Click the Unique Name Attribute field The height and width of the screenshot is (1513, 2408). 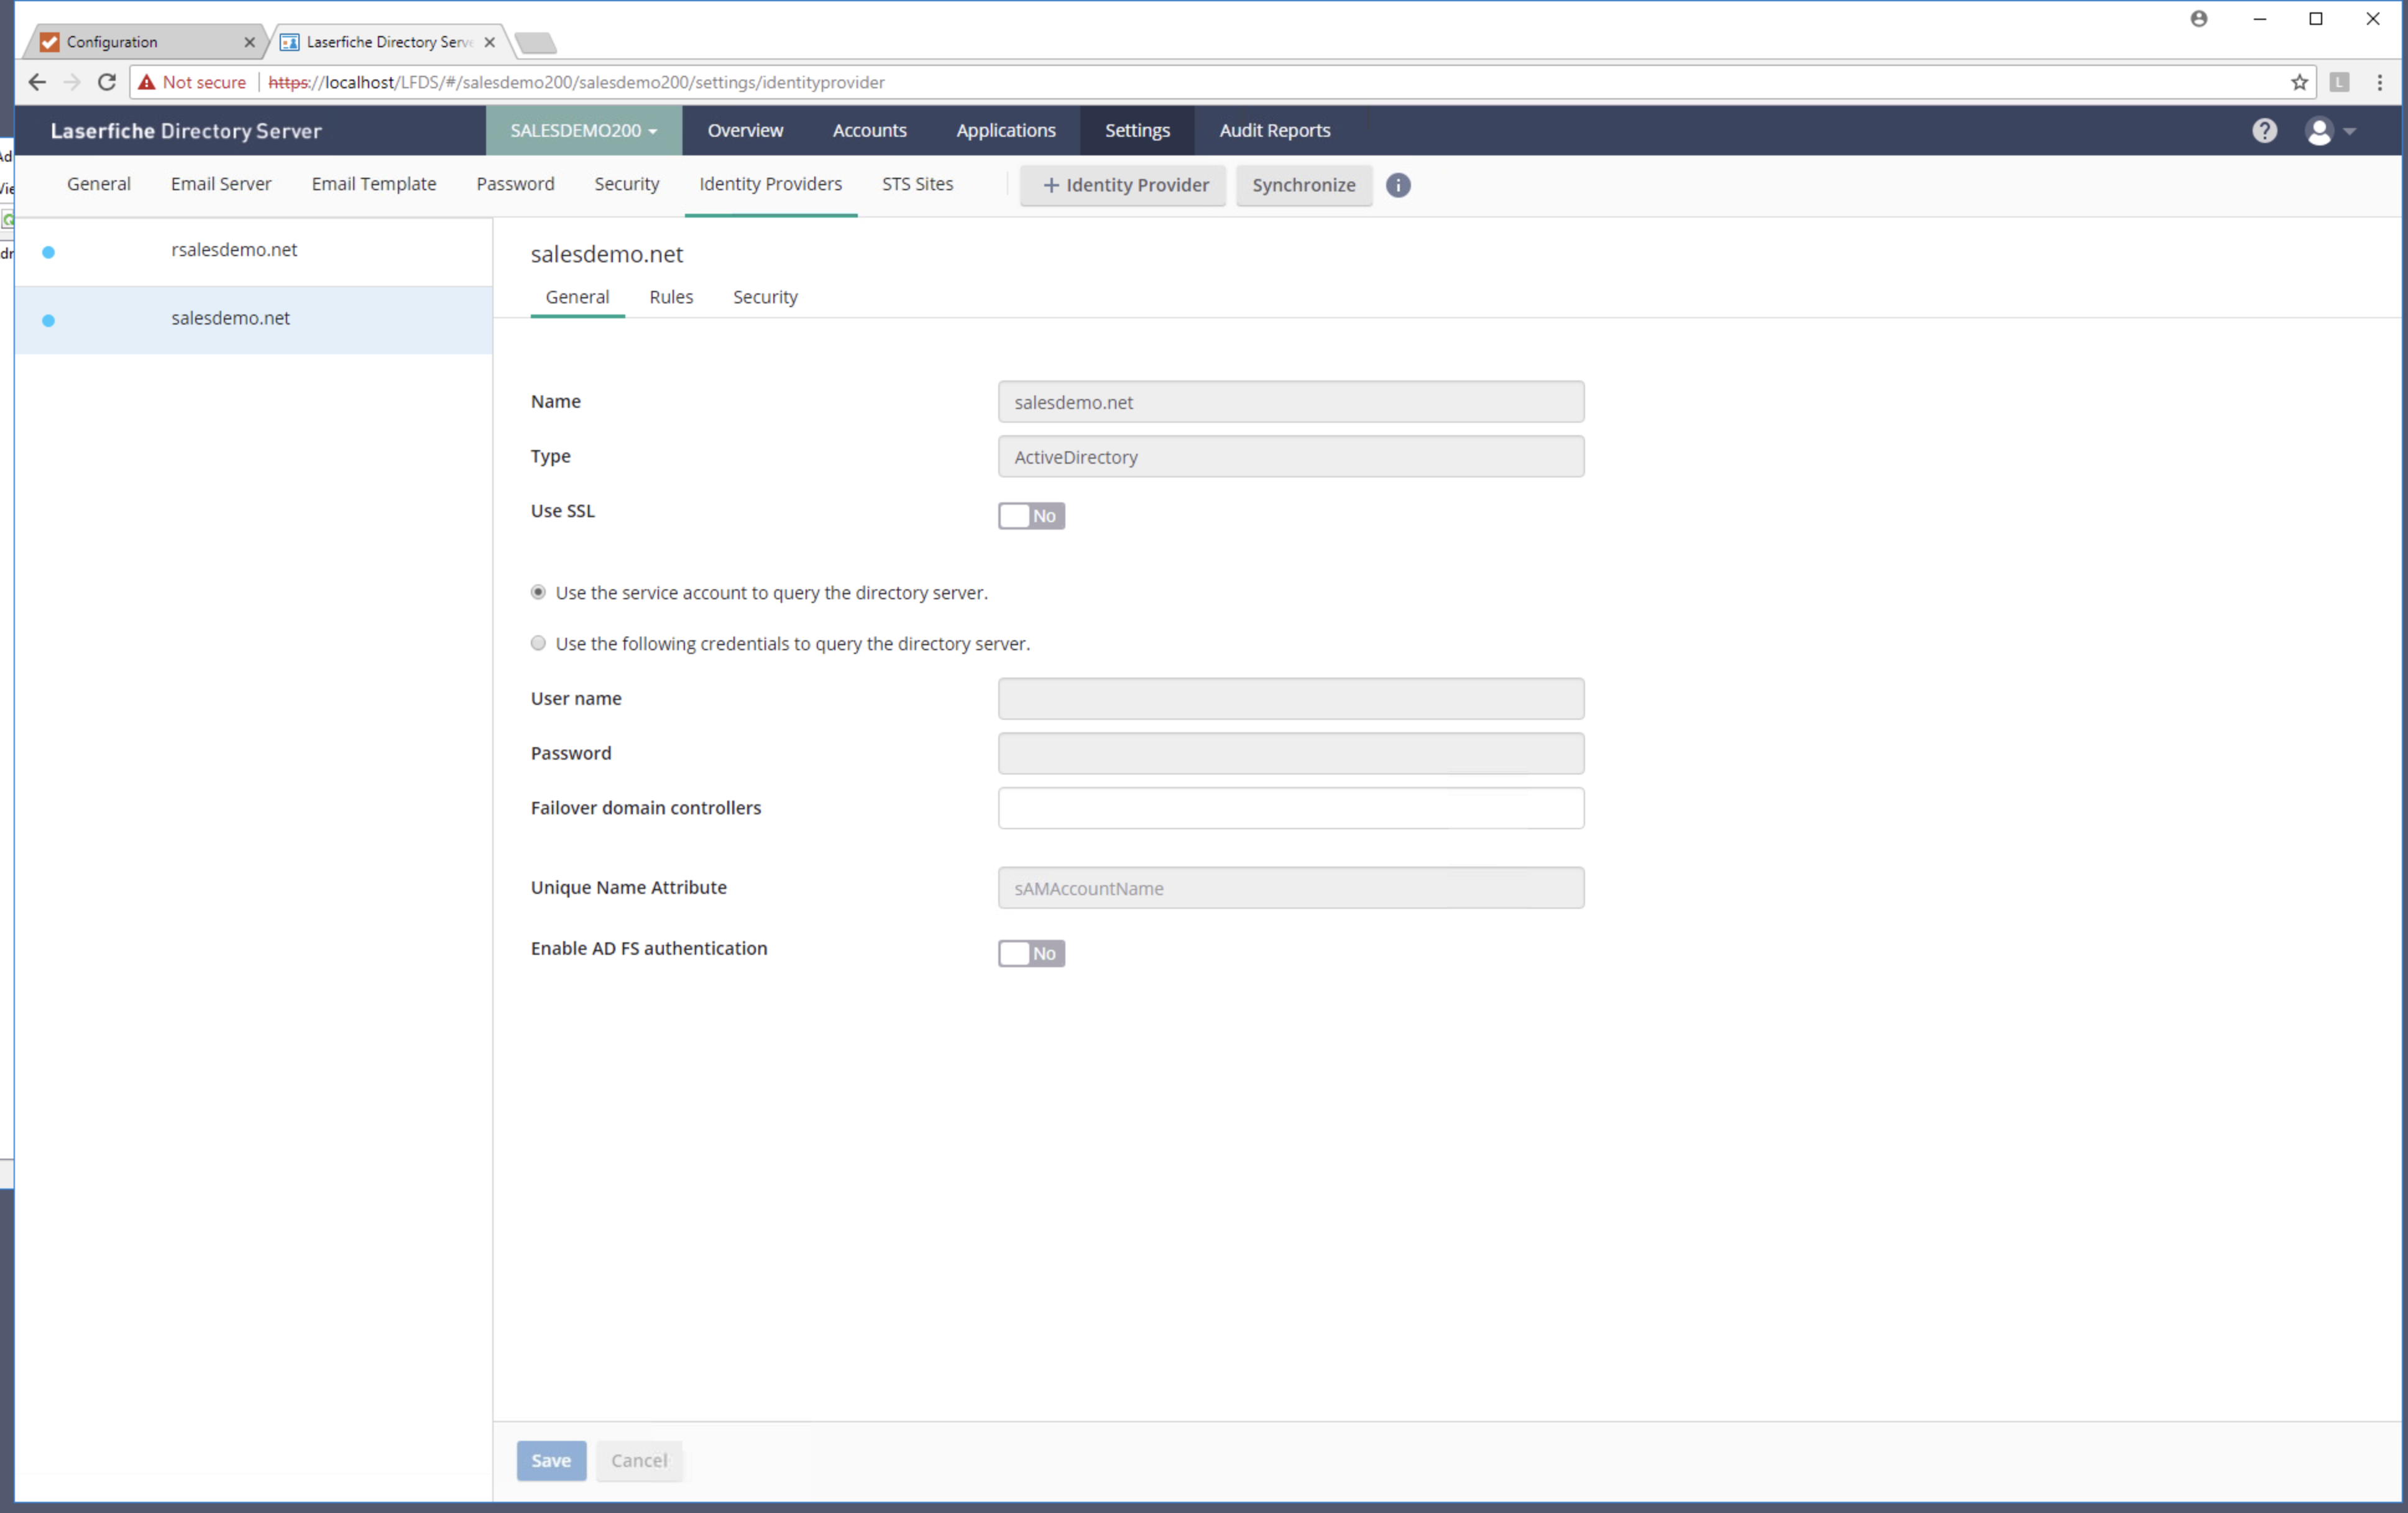pyautogui.click(x=1290, y=888)
